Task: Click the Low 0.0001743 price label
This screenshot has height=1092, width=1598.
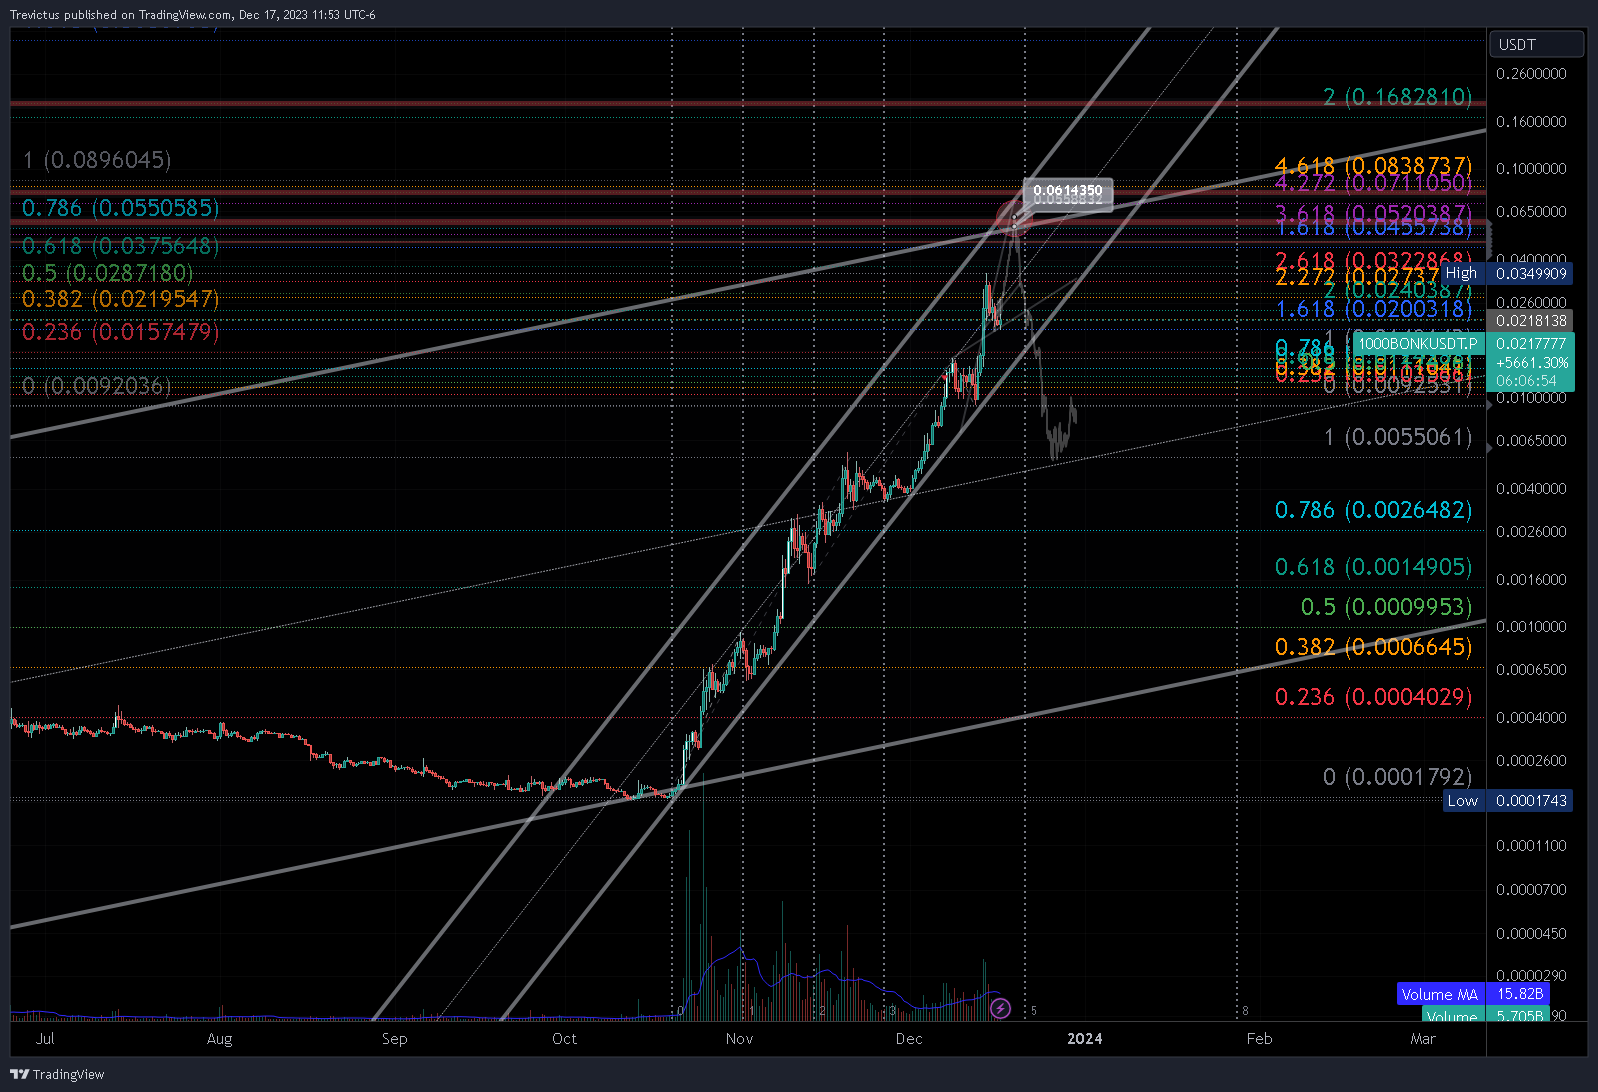Action: [1508, 800]
